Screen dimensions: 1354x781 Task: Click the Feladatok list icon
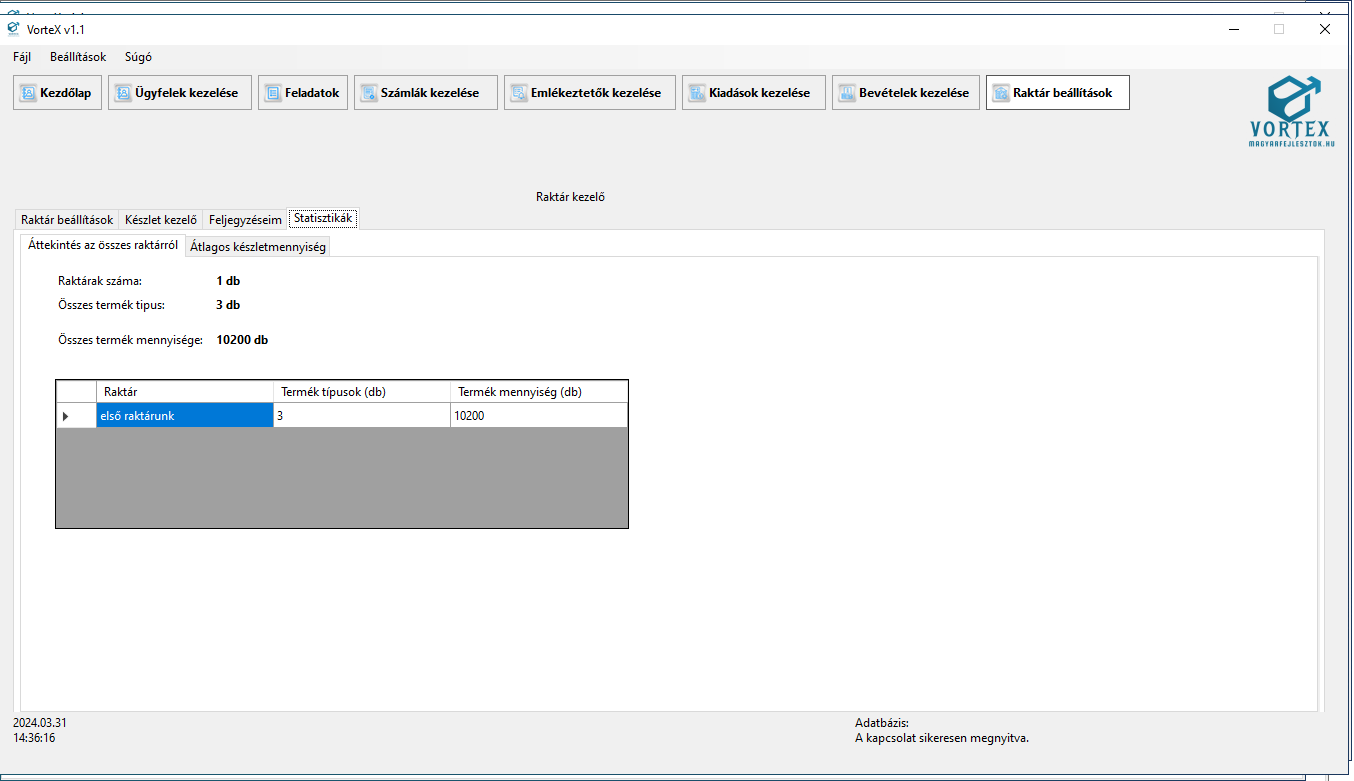273,93
